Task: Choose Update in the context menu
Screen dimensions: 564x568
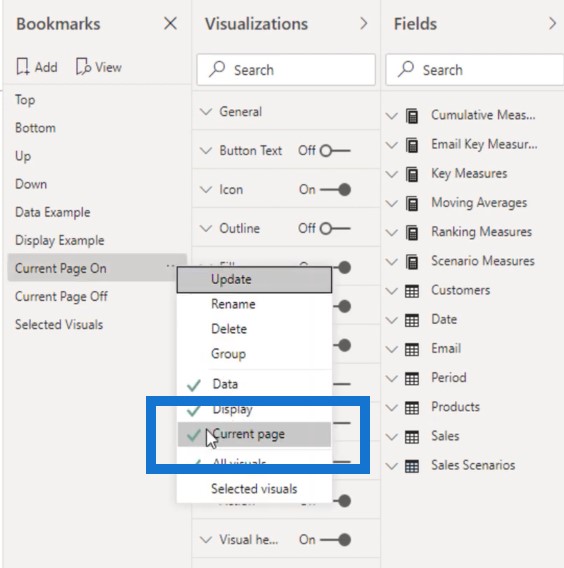Action: click(x=254, y=280)
